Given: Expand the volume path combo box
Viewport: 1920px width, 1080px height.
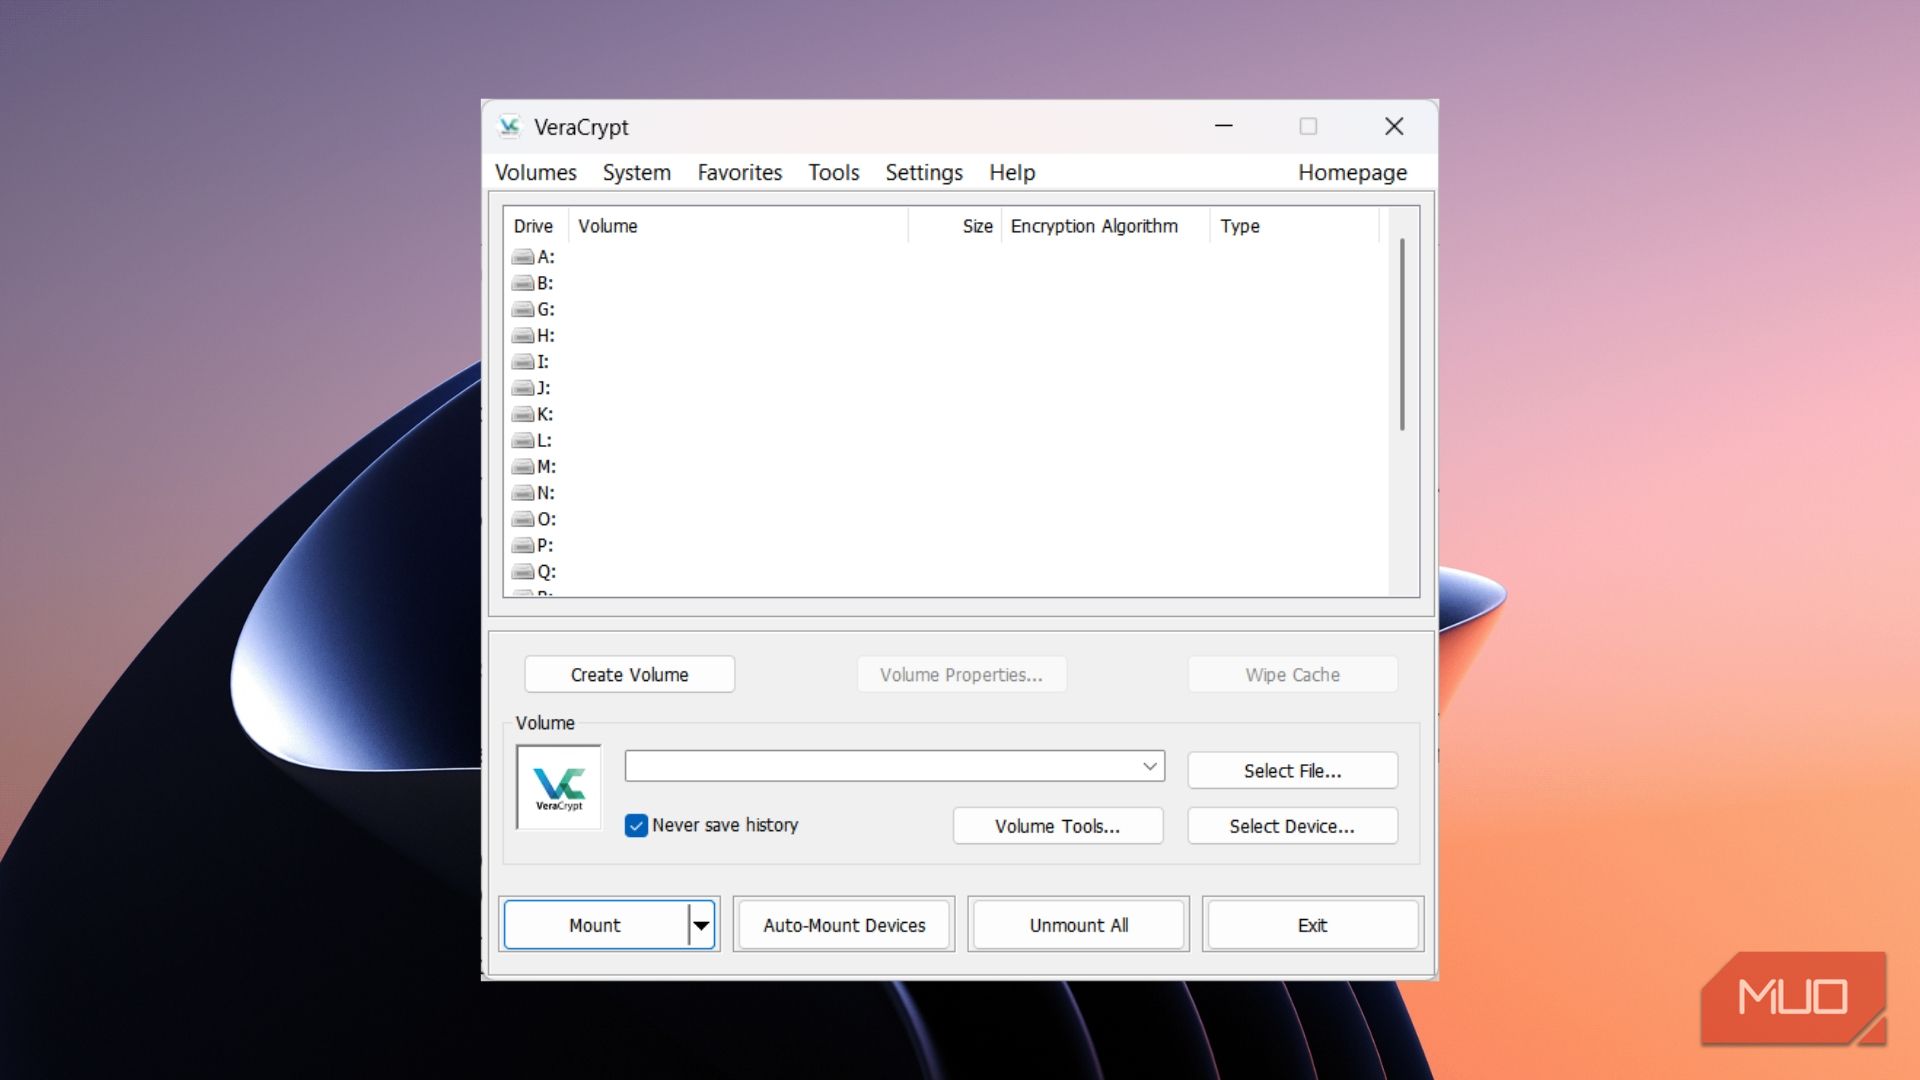Looking at the screenshot, I should coord(1150,766).
